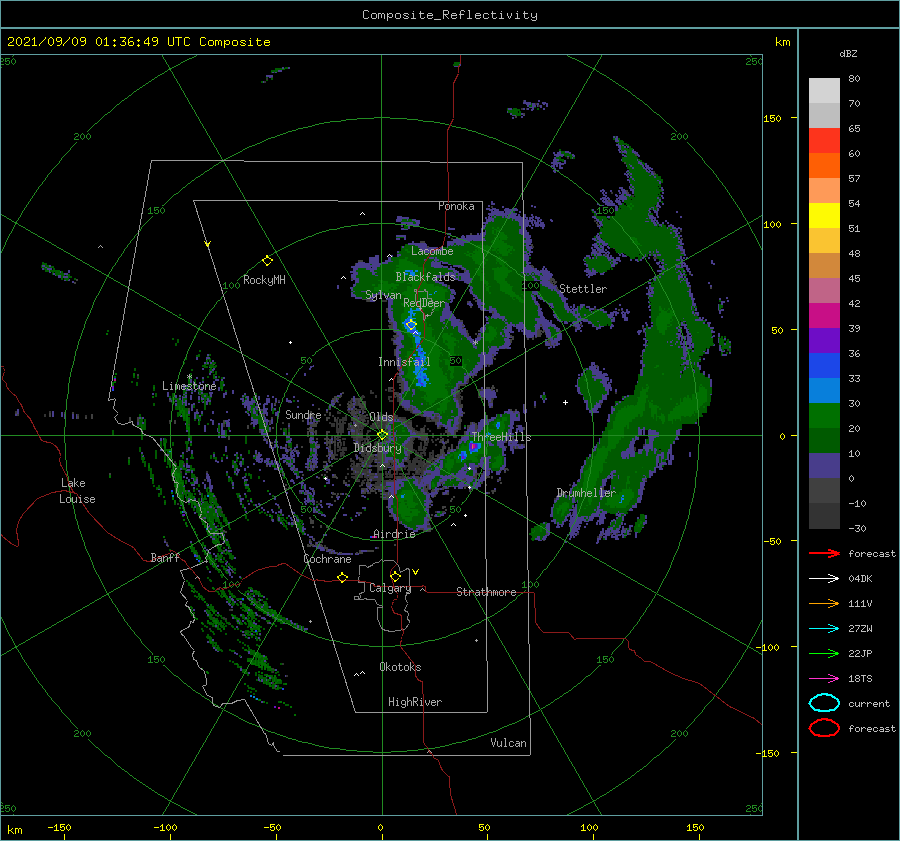This screenshot has width=900, height=841.
Task: Click the Airdrie city label
Action: click(394, 534)
